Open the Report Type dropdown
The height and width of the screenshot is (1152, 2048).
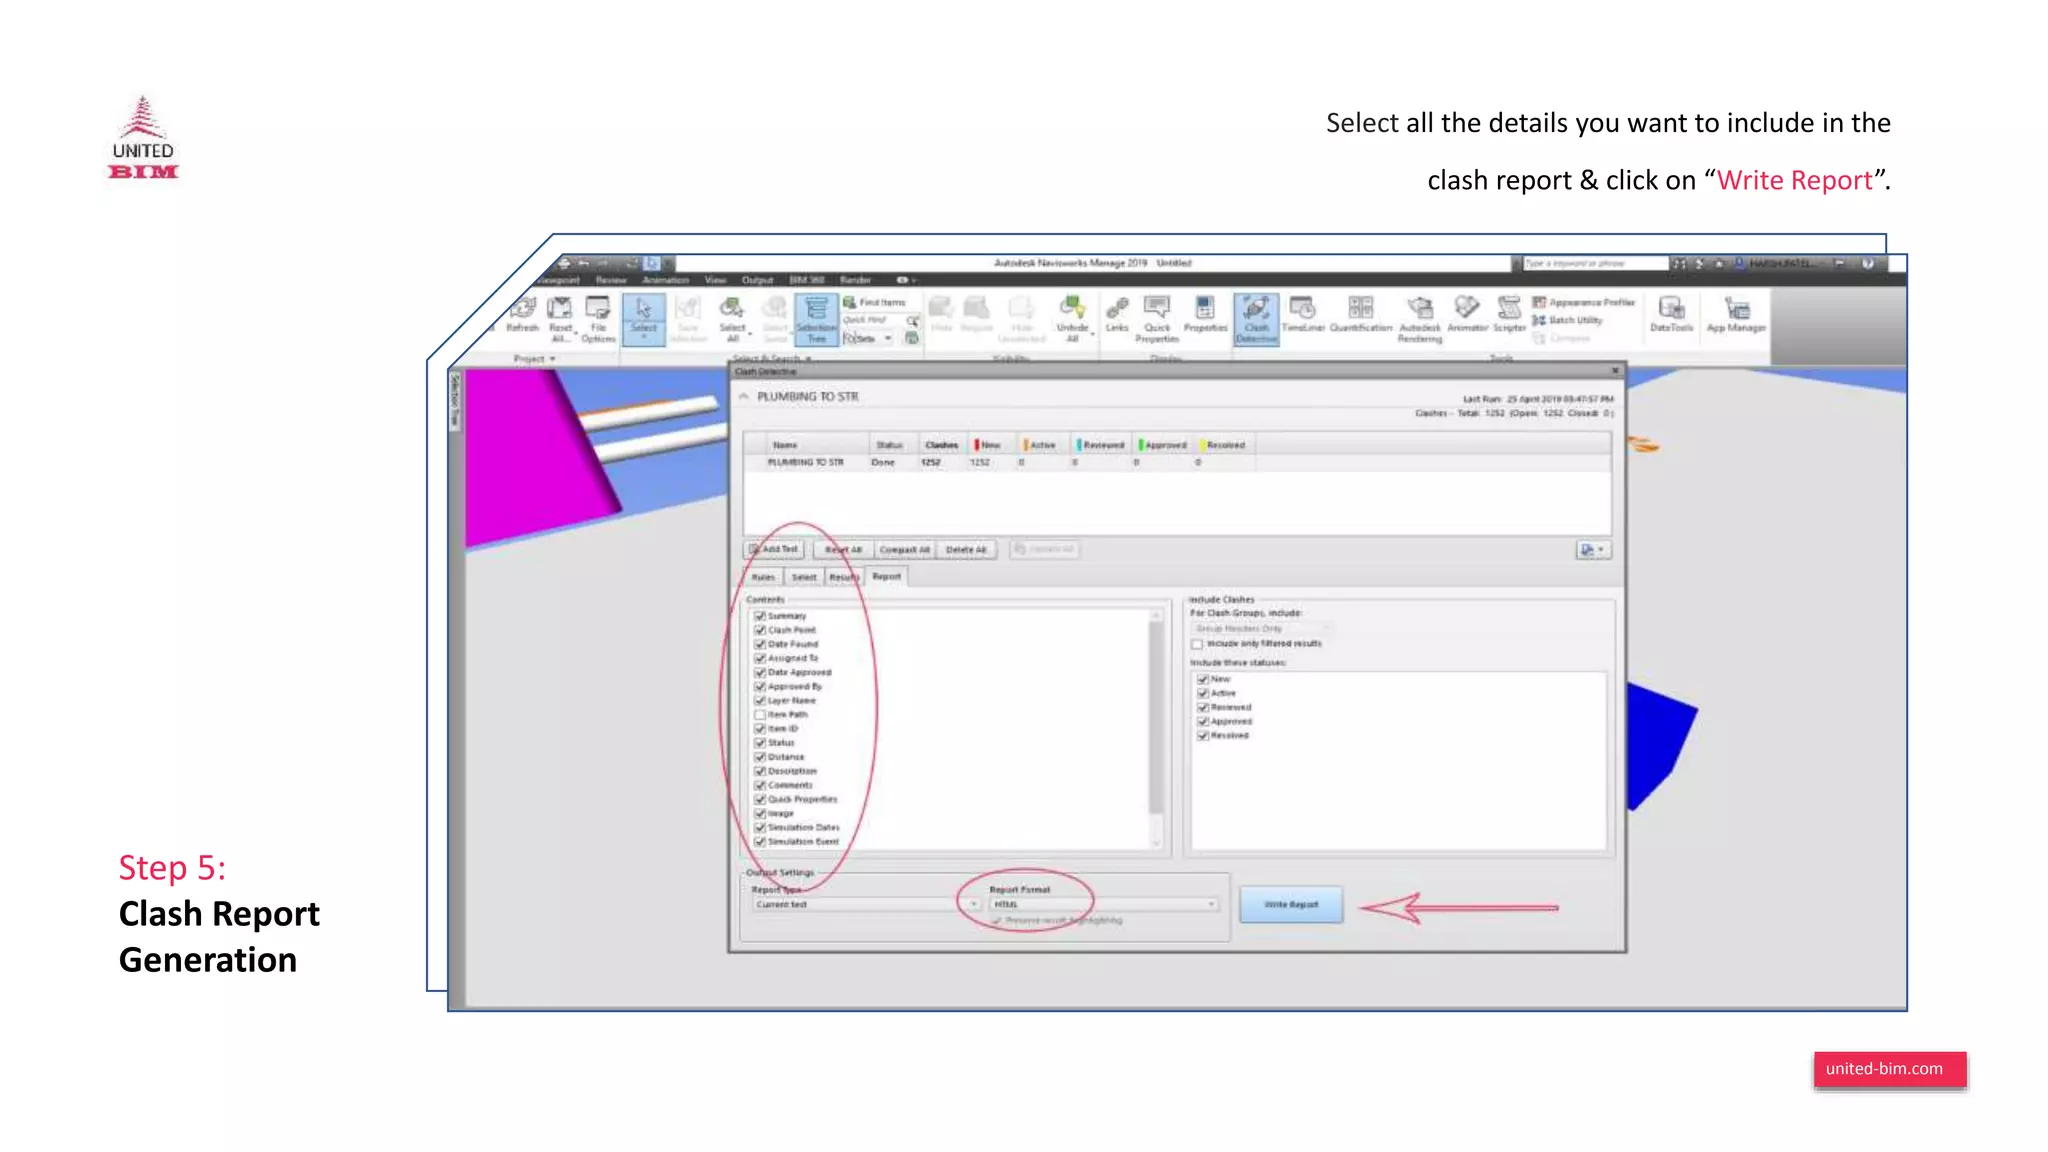coord(866,904)
